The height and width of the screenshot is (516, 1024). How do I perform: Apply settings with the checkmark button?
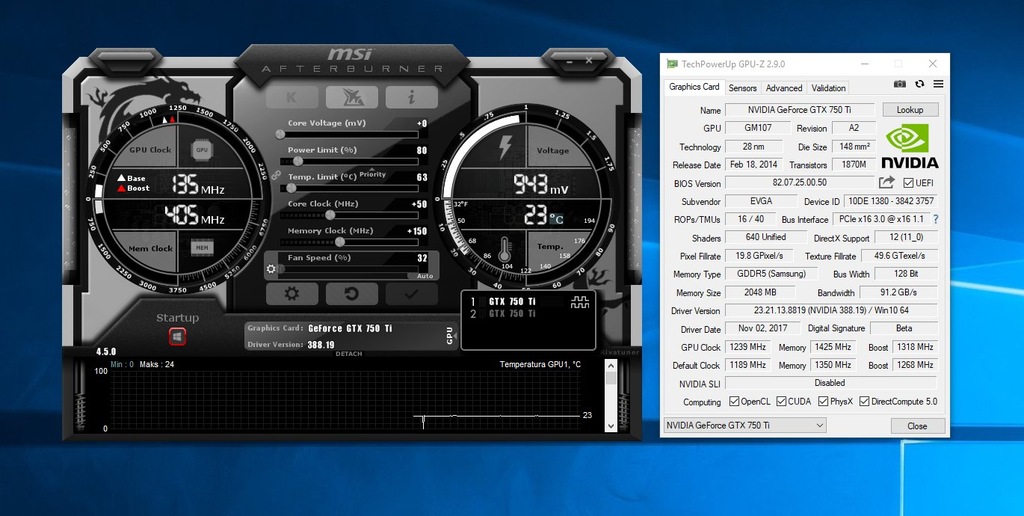click(x=411, y=294)
